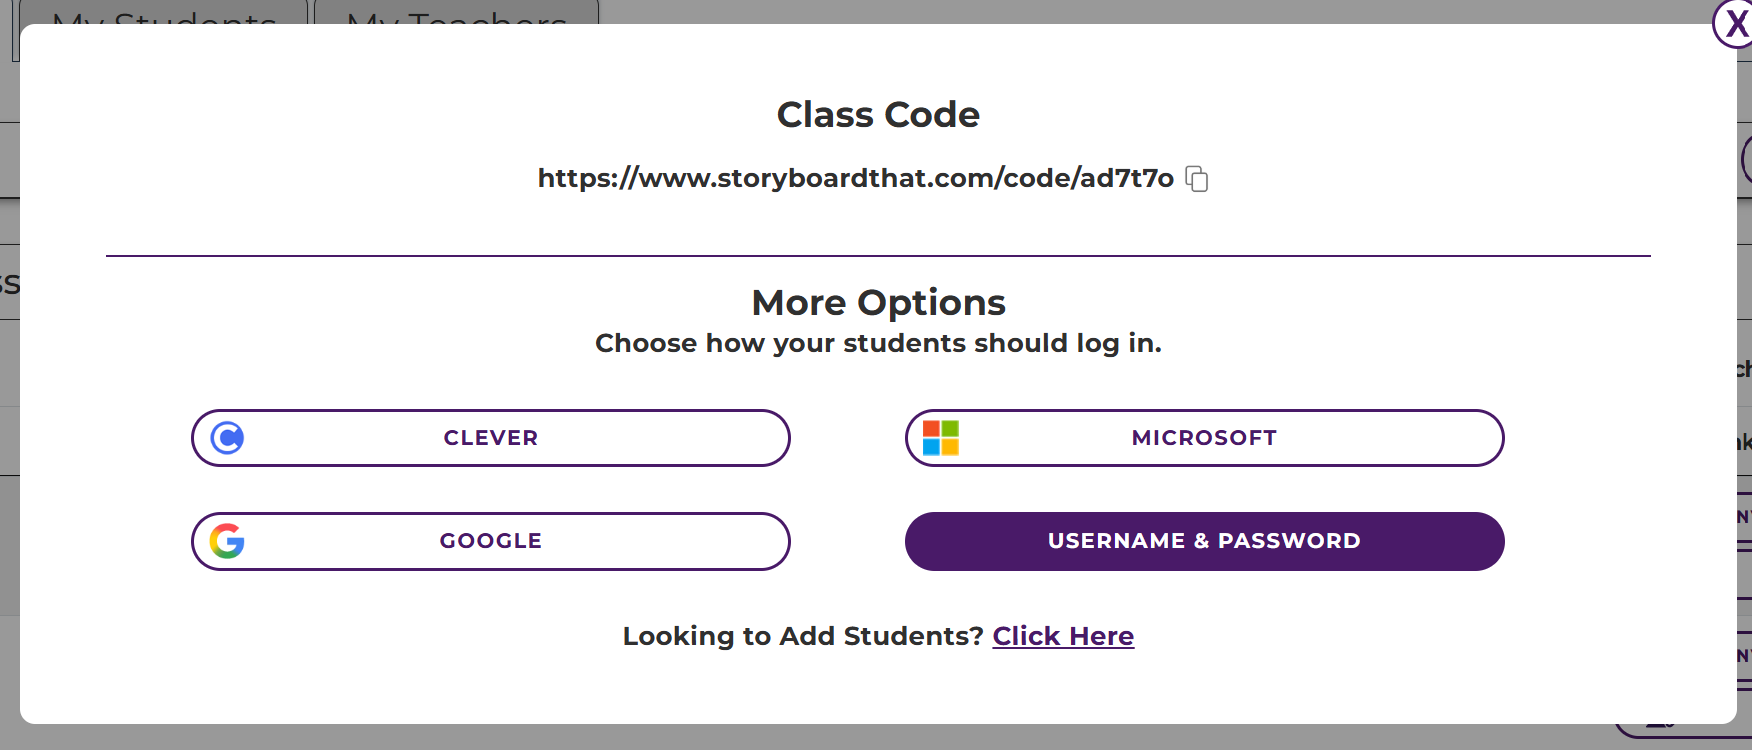
Task: Select Username & Password login
Action: tap(1204, 541)
